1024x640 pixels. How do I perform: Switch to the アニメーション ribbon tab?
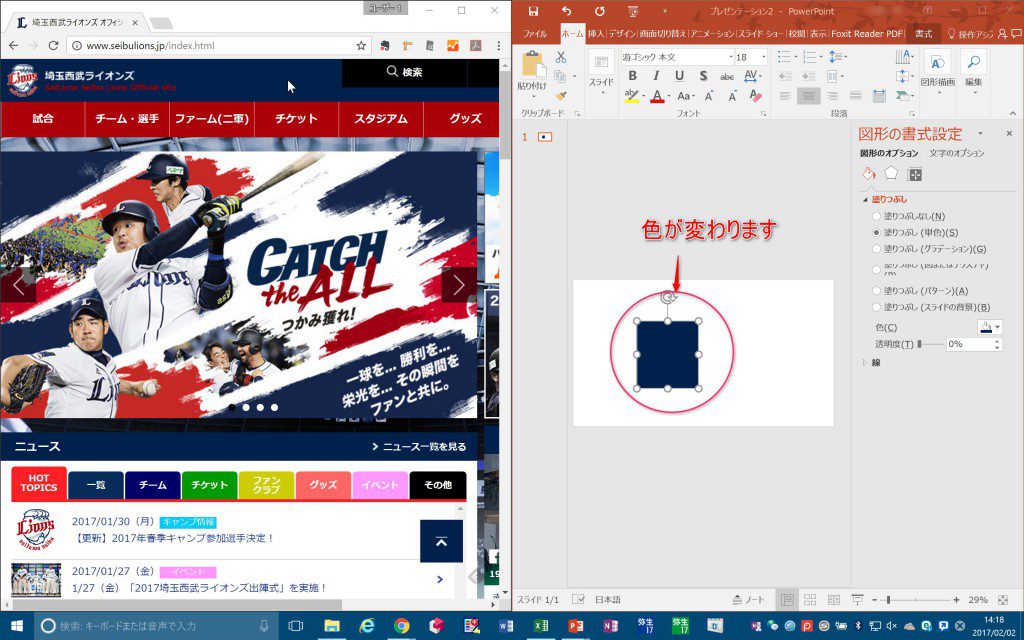click(712, 34)
